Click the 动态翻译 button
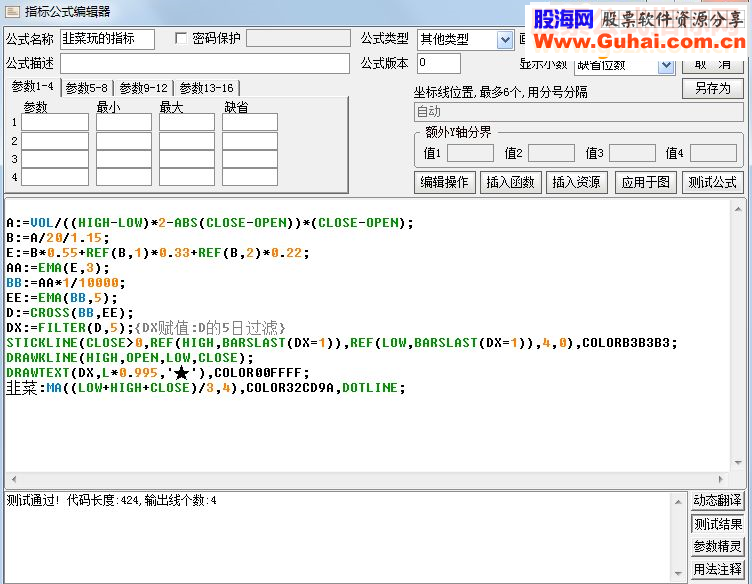The height and width of the screenshot is (584, 752). pyautogui.click(x=717, y=501)
